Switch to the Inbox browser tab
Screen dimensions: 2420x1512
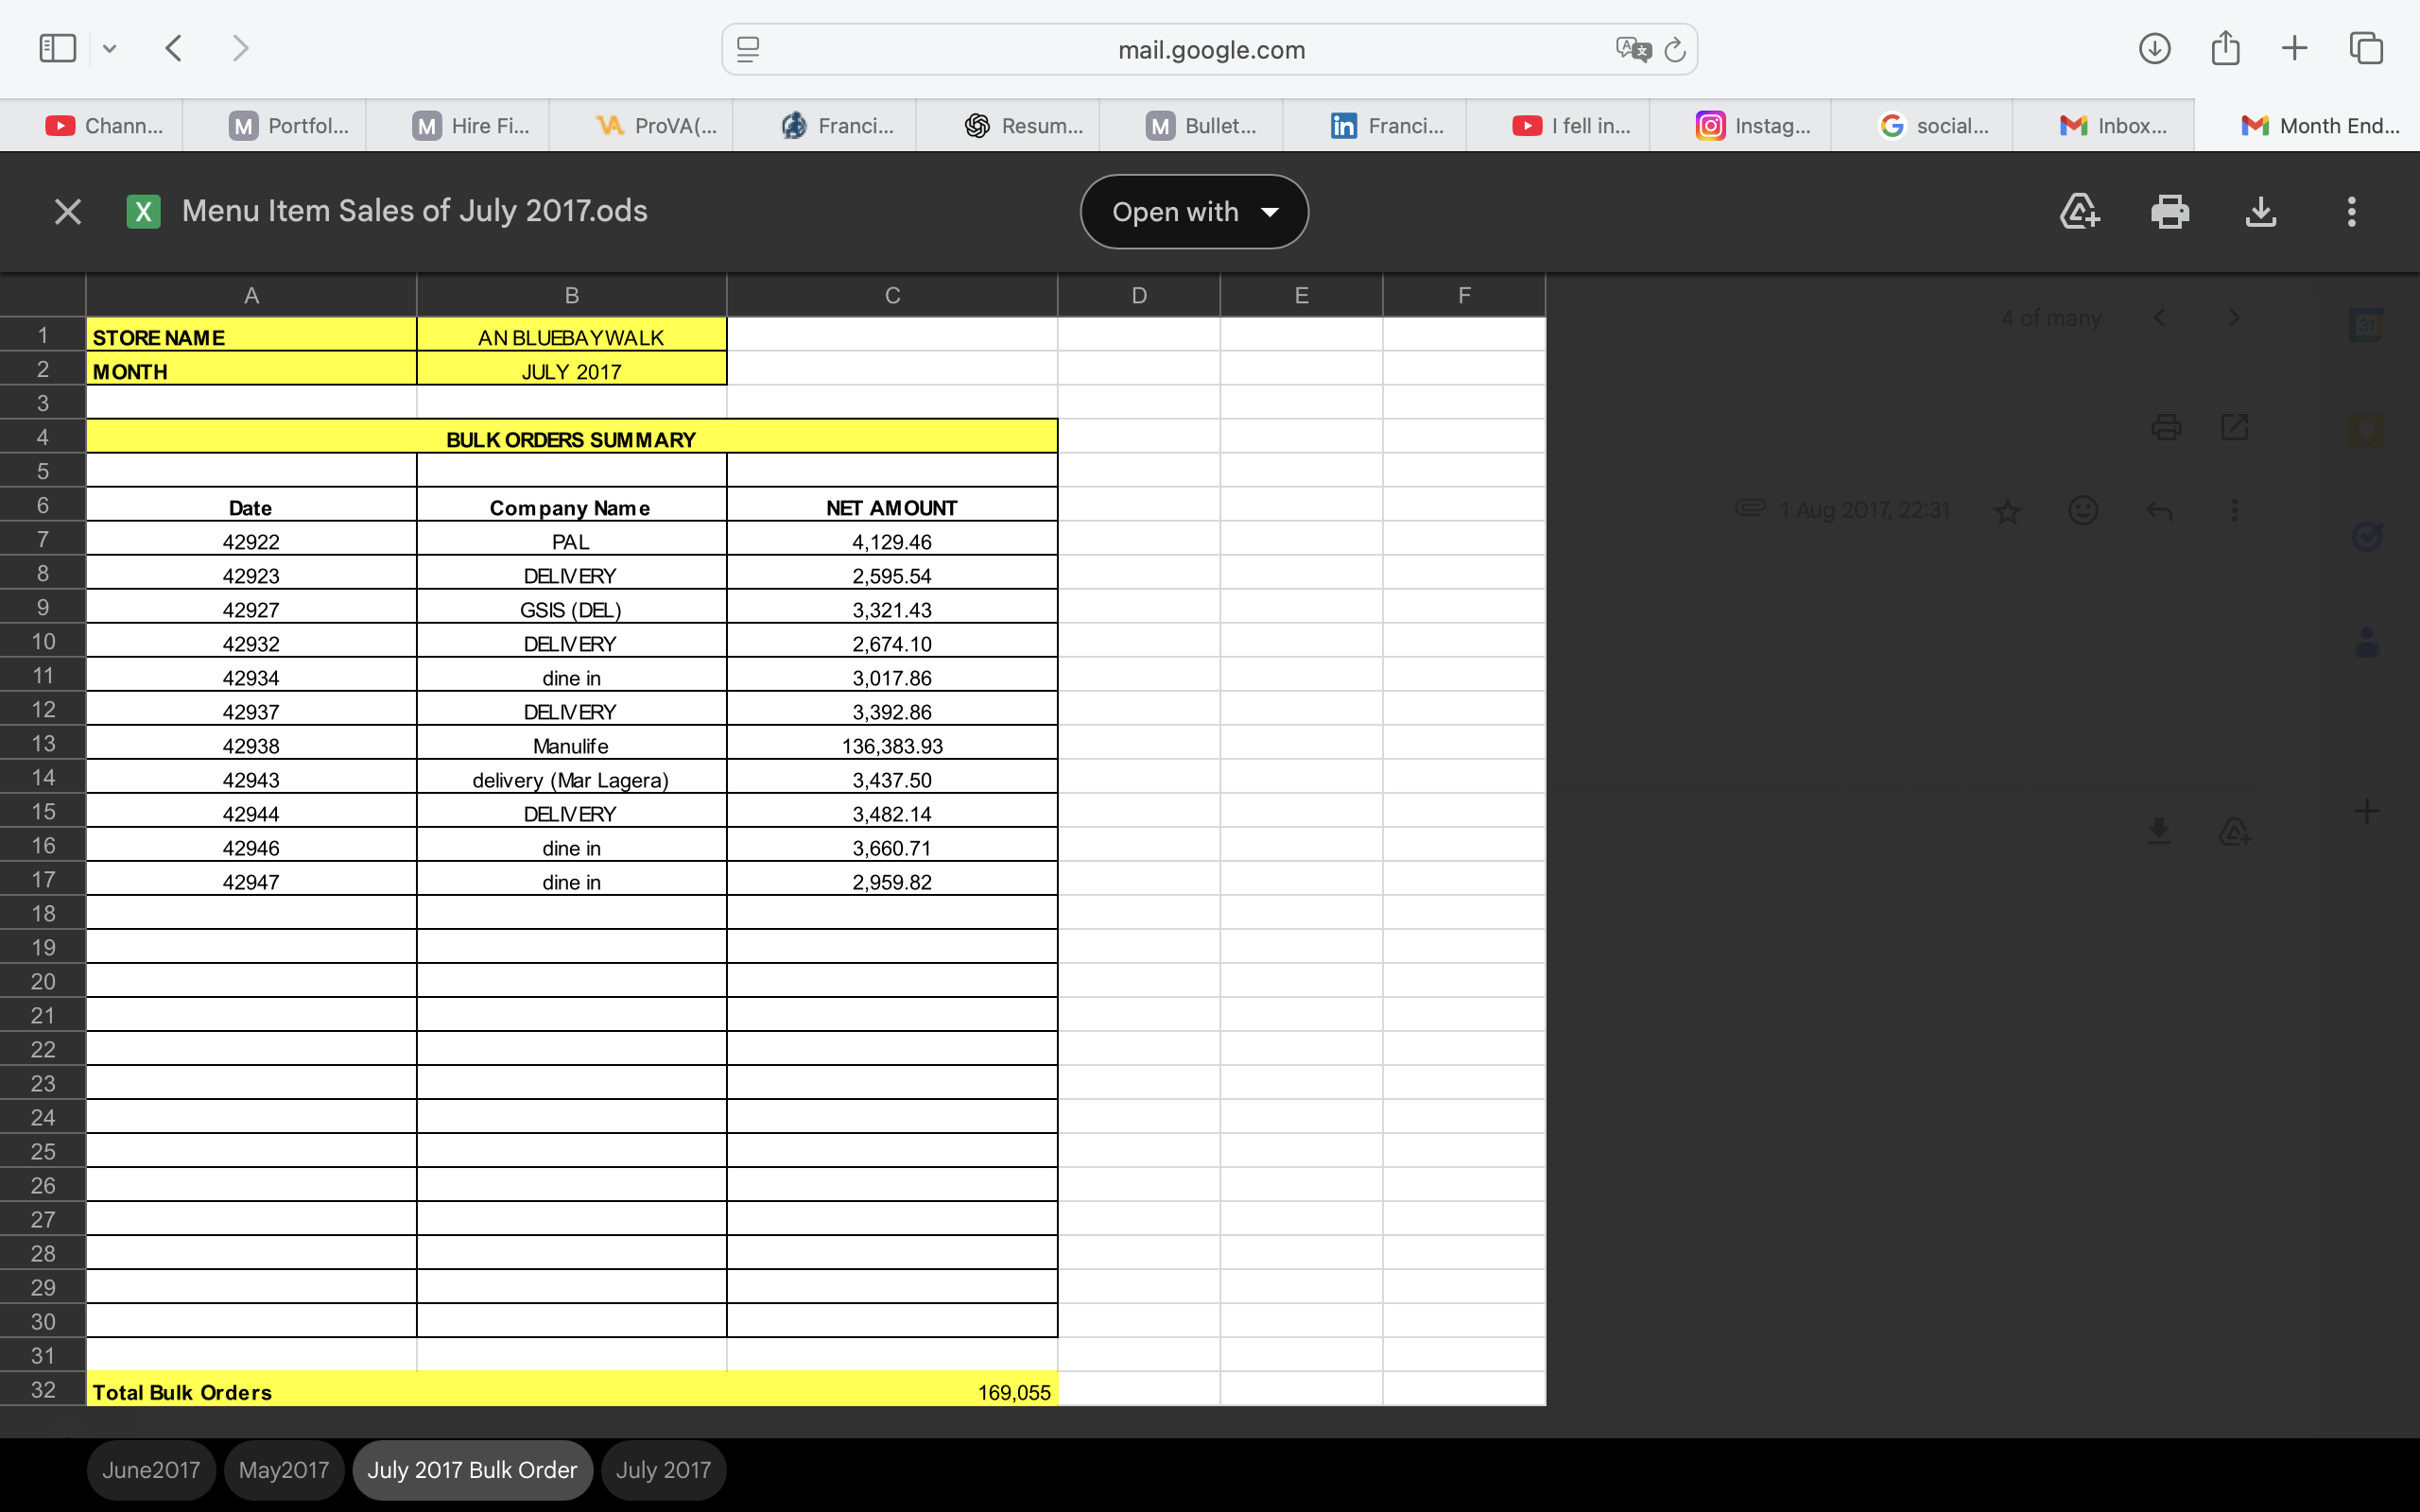pyautogui.click(x=2112, y=126)
